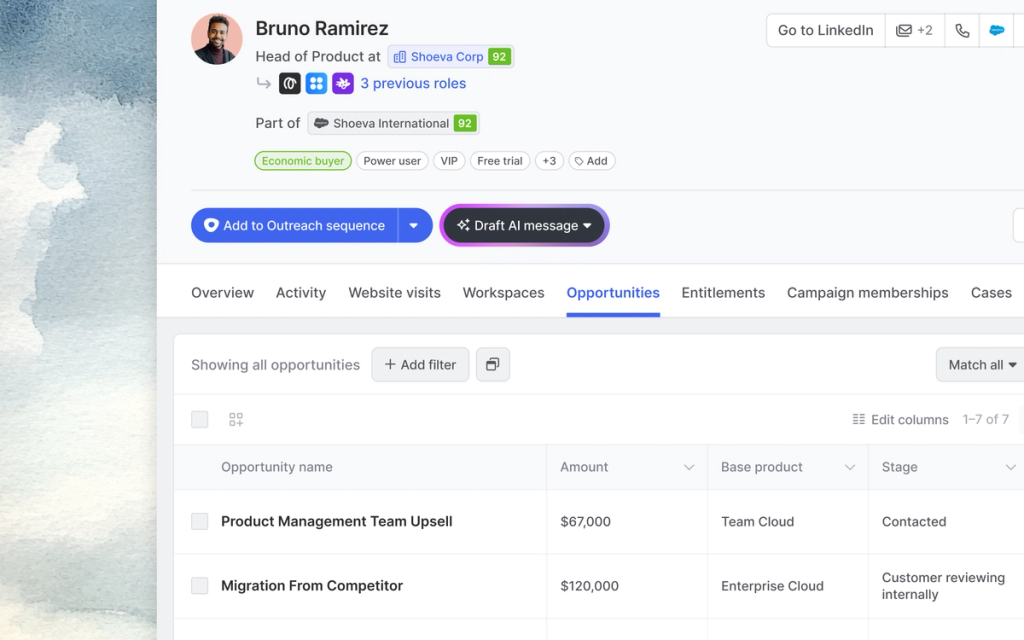
Task: Click the Economic buyer tag
Action: pos(302,160)
